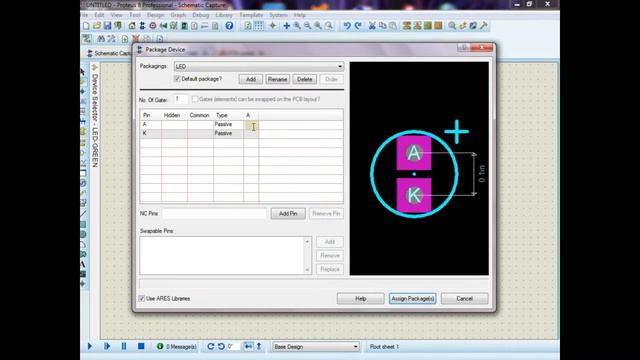This screenshot has height=360, width=640.
Task: Toggle the 'Use ARES Libraries' checkbox
Action: click(142, 298)
